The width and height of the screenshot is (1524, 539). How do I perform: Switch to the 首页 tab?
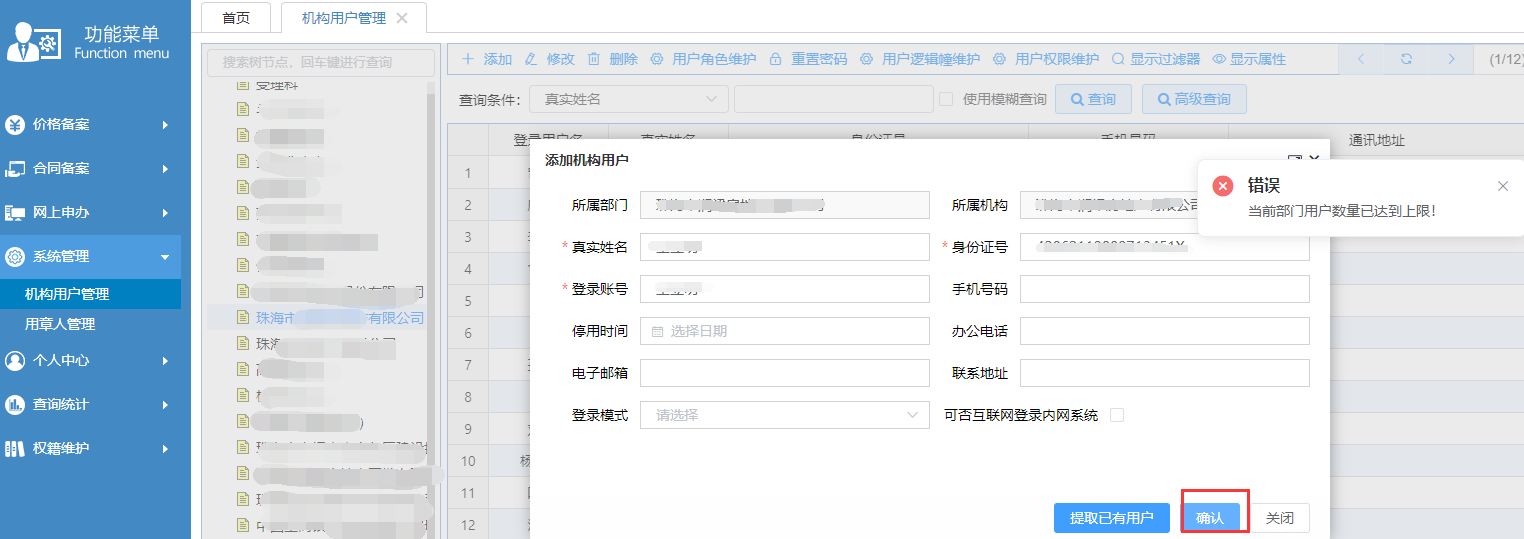click(x=236, y=18)
